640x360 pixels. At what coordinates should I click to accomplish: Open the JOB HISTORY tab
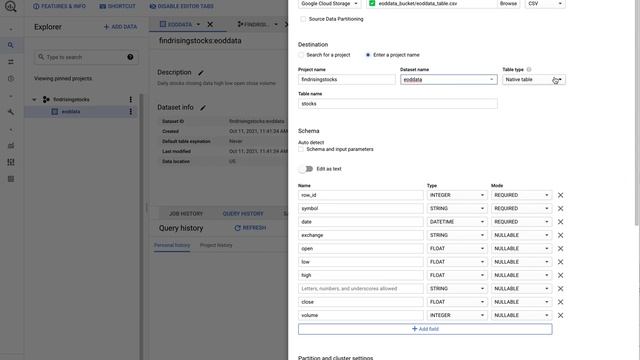coord(186,214)
